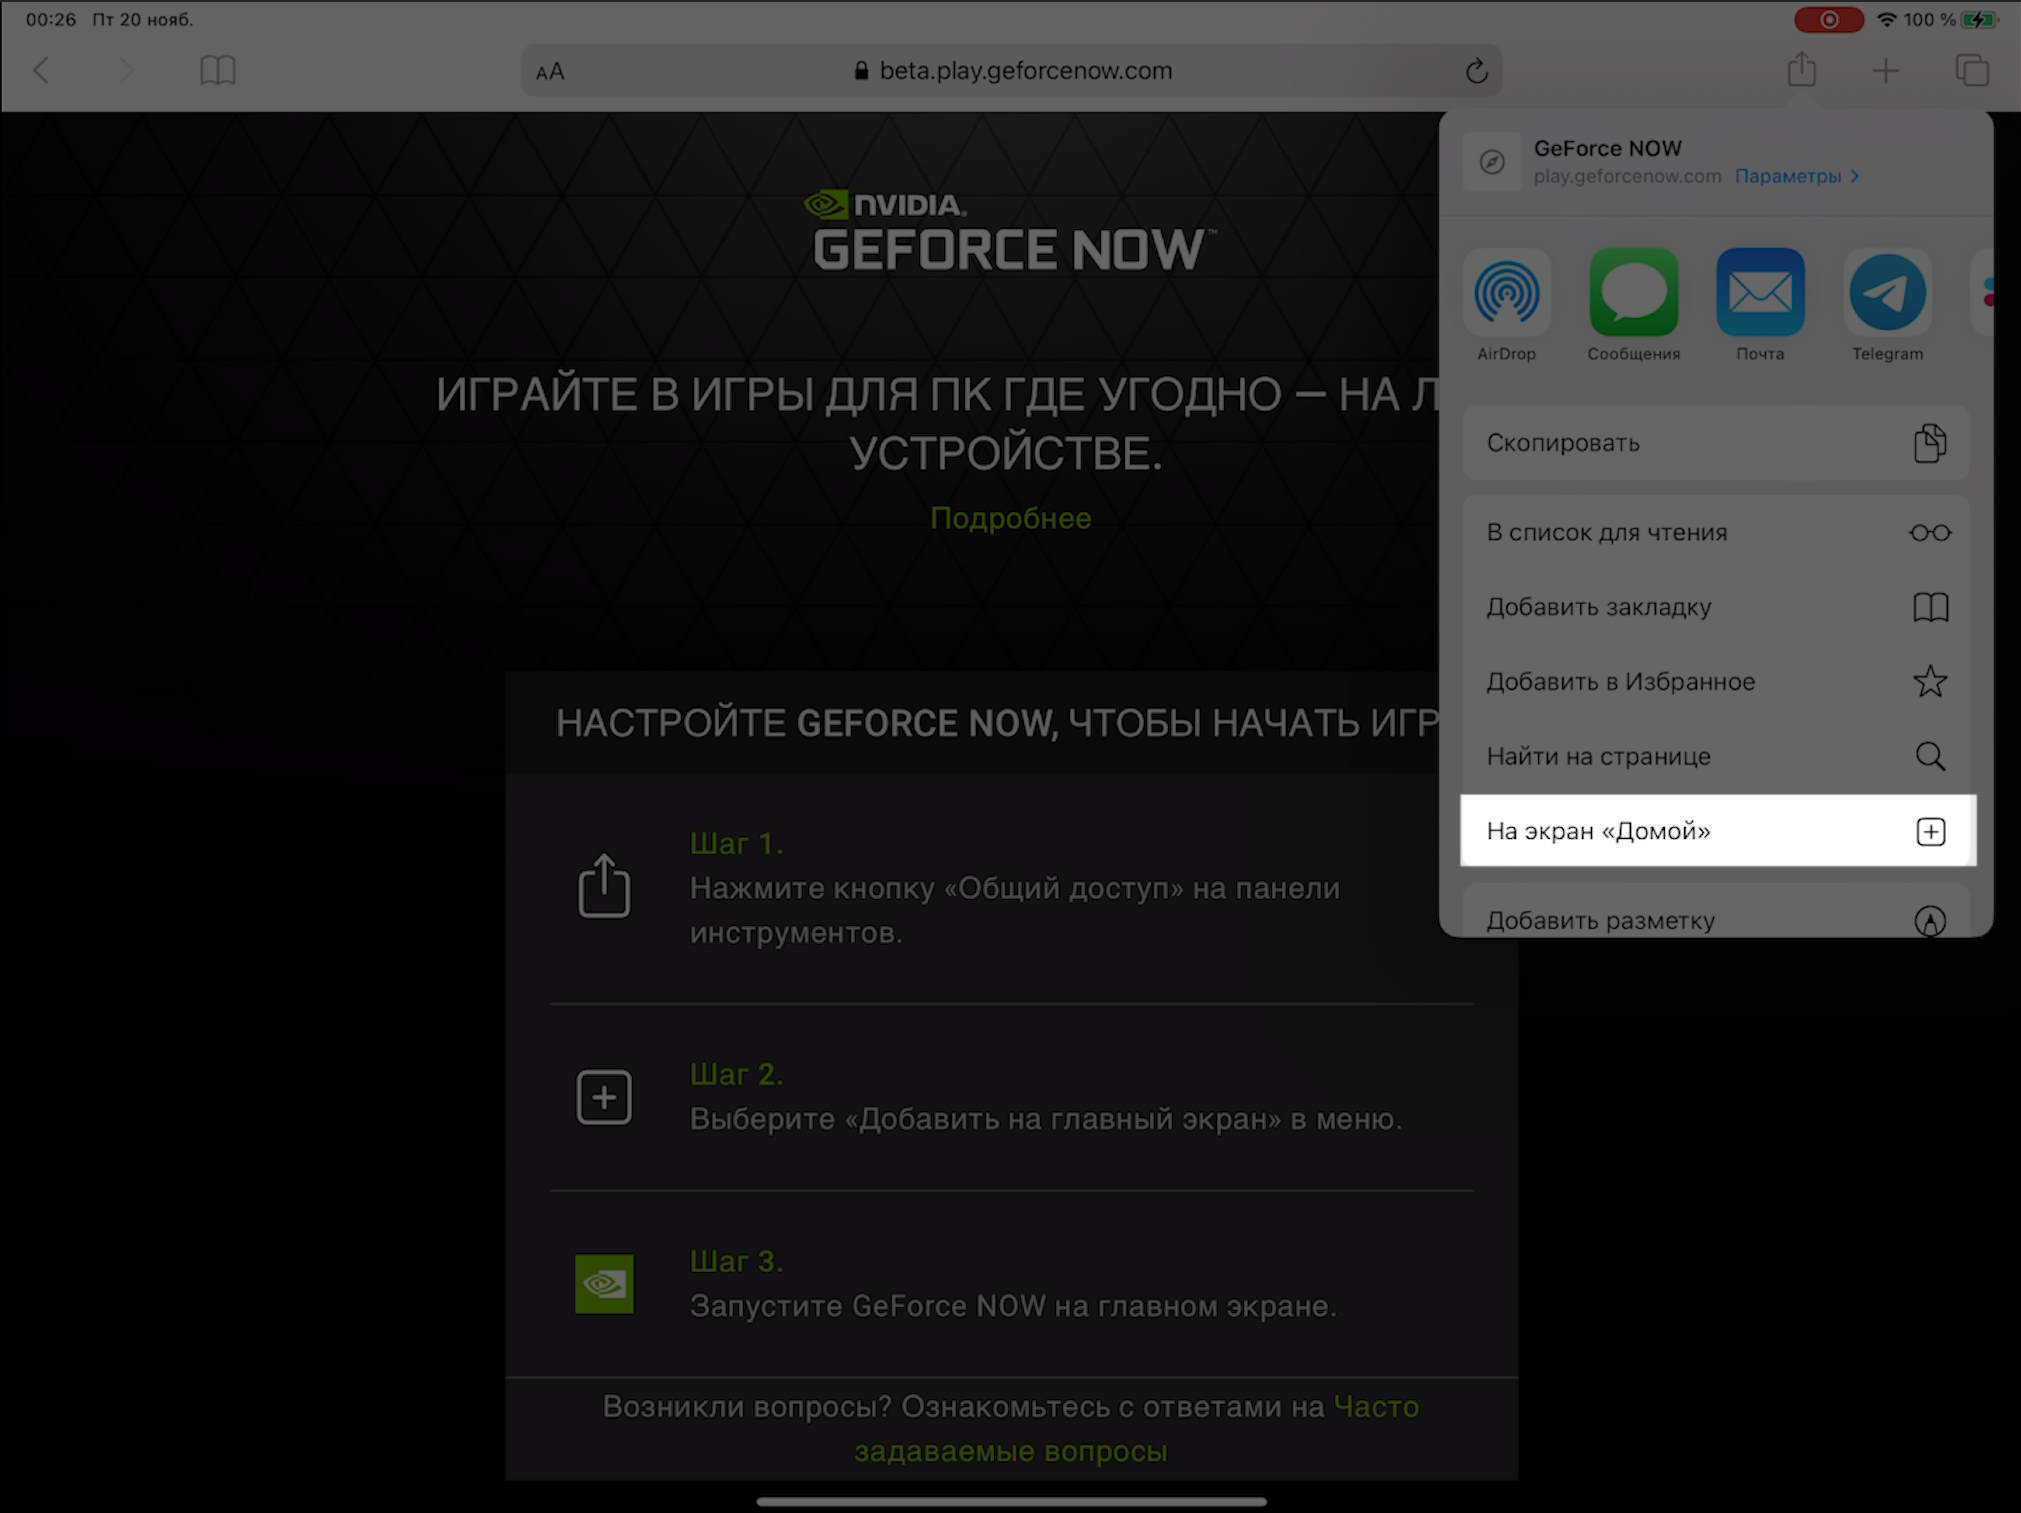Tap the home indicator bar

point(1011,1501)
